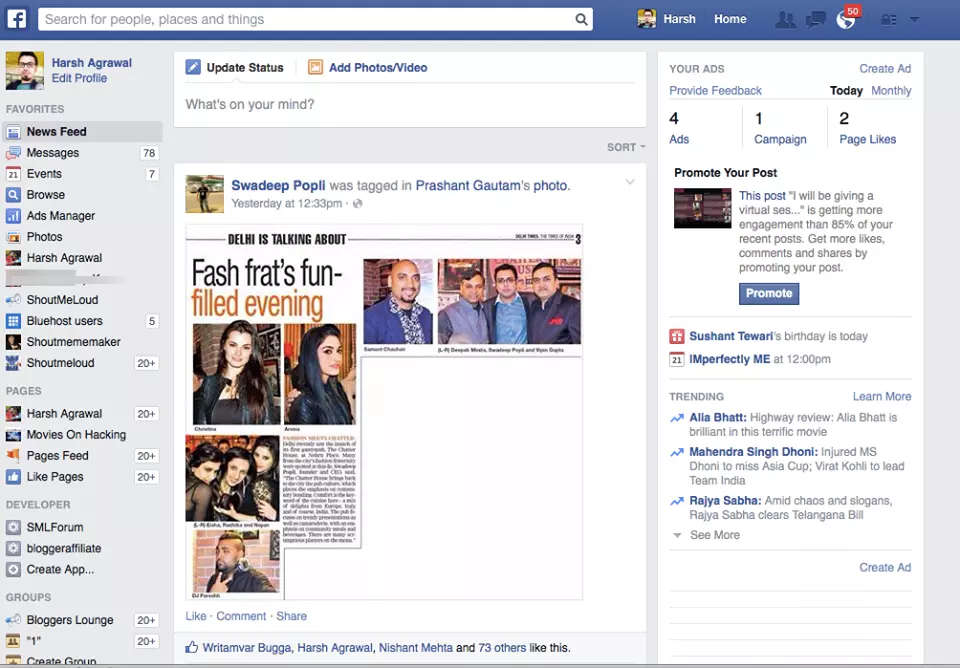Open Sushant Tewari's profile link
The height and width of the screenshot is (668, 960).
(x=732, y=336)
